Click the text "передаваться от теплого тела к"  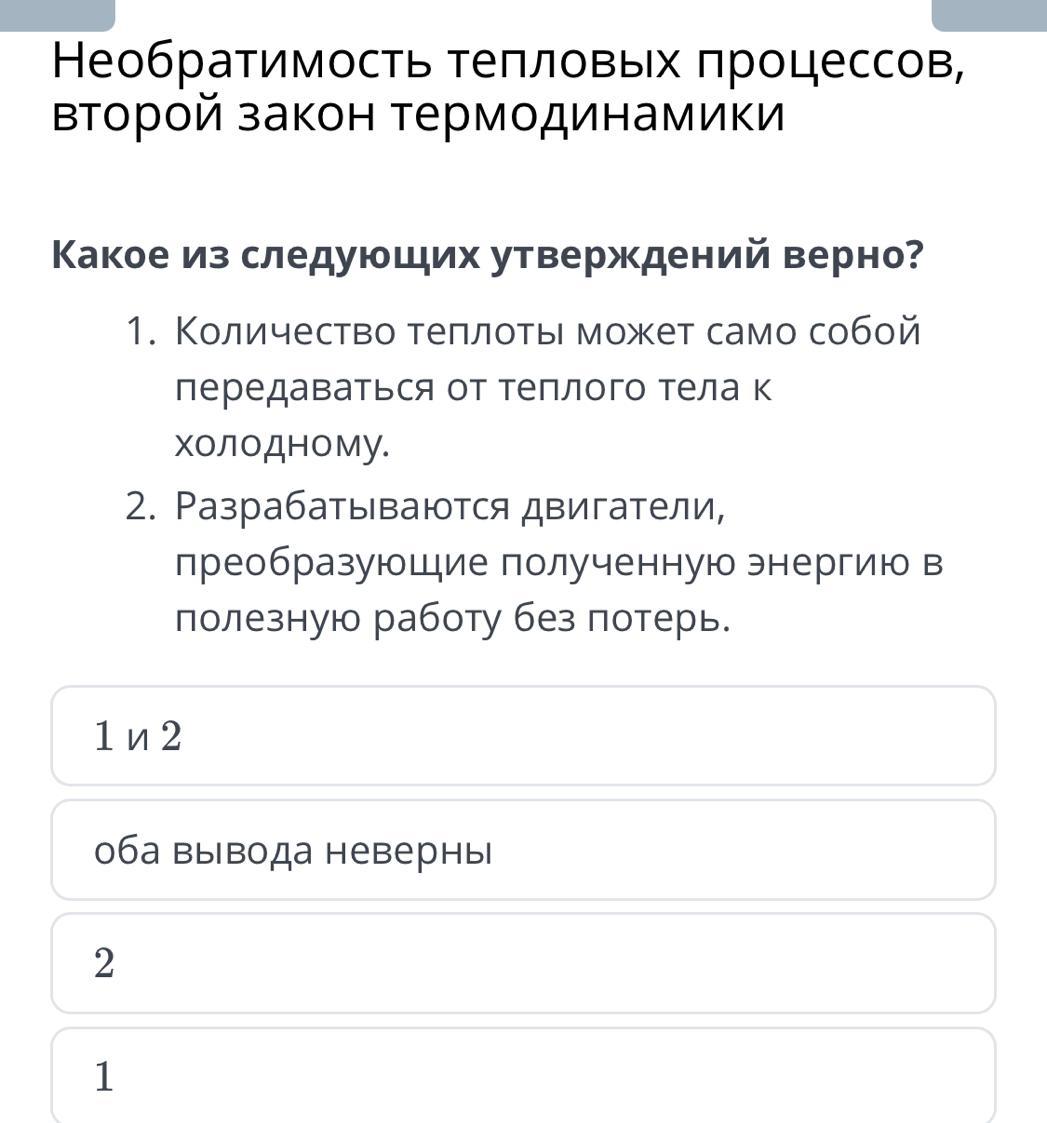click(x=474, y=387)
